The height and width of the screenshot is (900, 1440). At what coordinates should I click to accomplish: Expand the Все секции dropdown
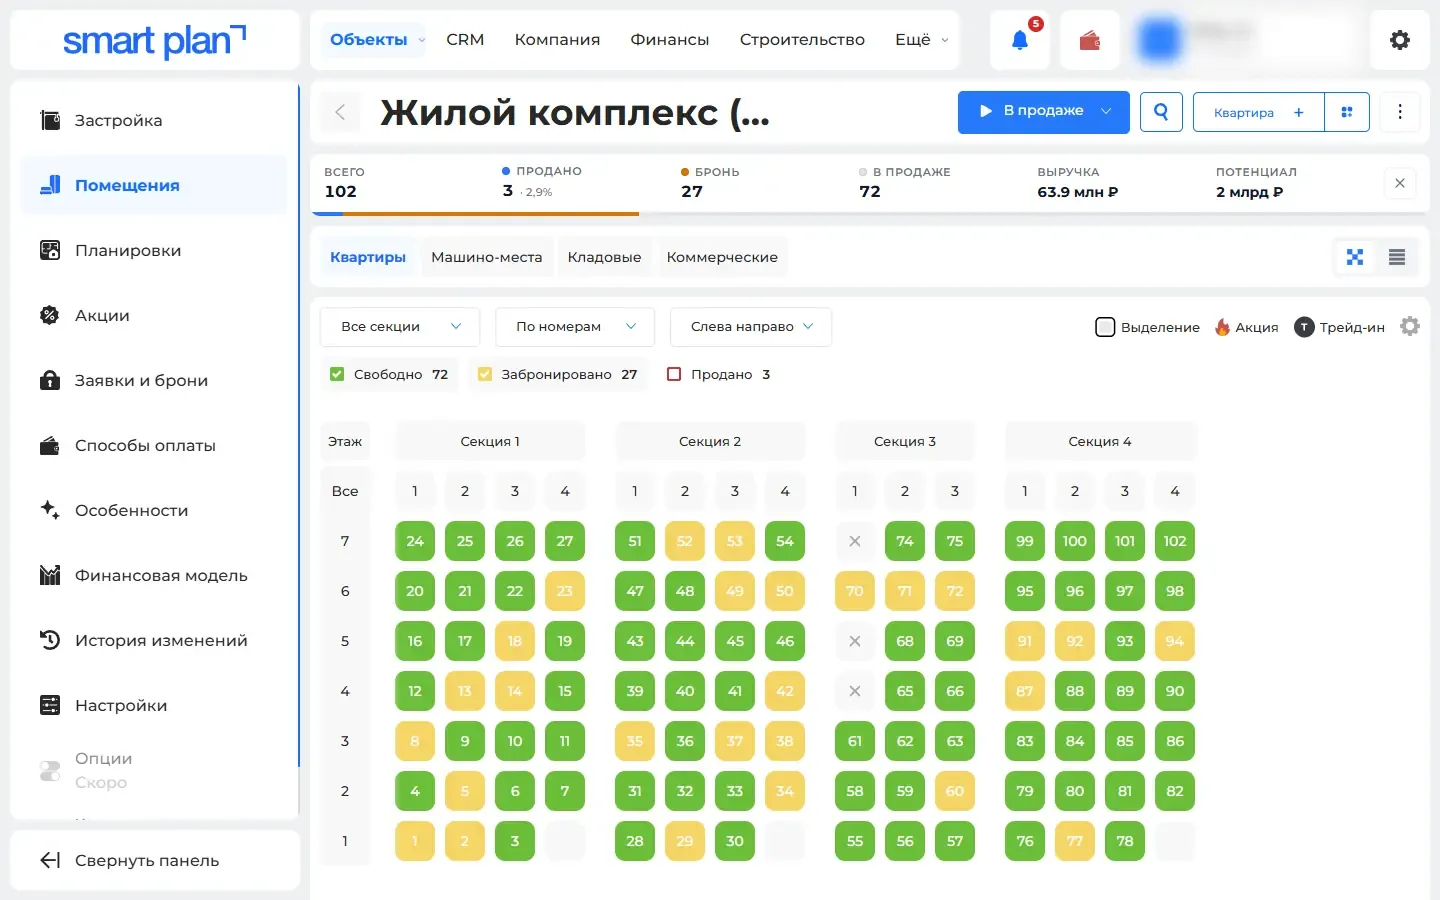click(x=400, y=327)
